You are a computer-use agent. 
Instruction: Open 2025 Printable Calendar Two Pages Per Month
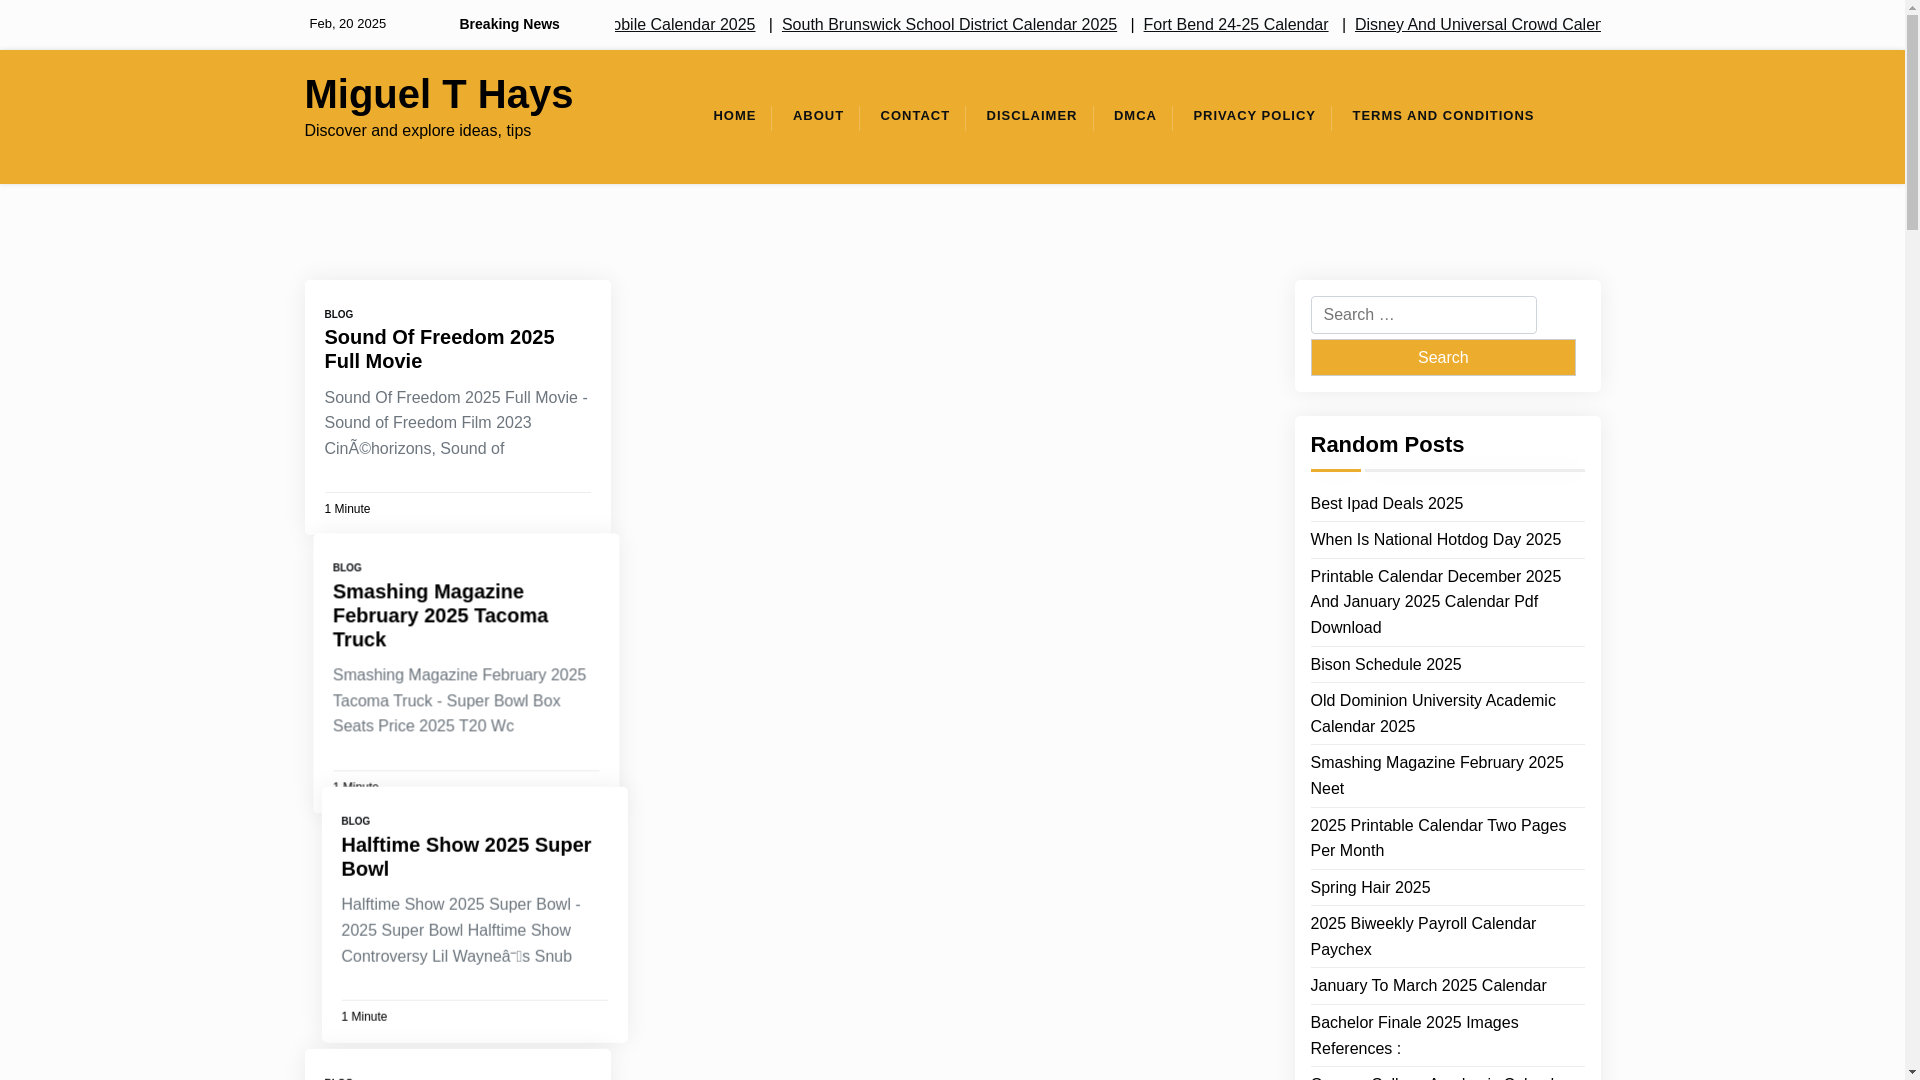click(x=1437, y=838)
